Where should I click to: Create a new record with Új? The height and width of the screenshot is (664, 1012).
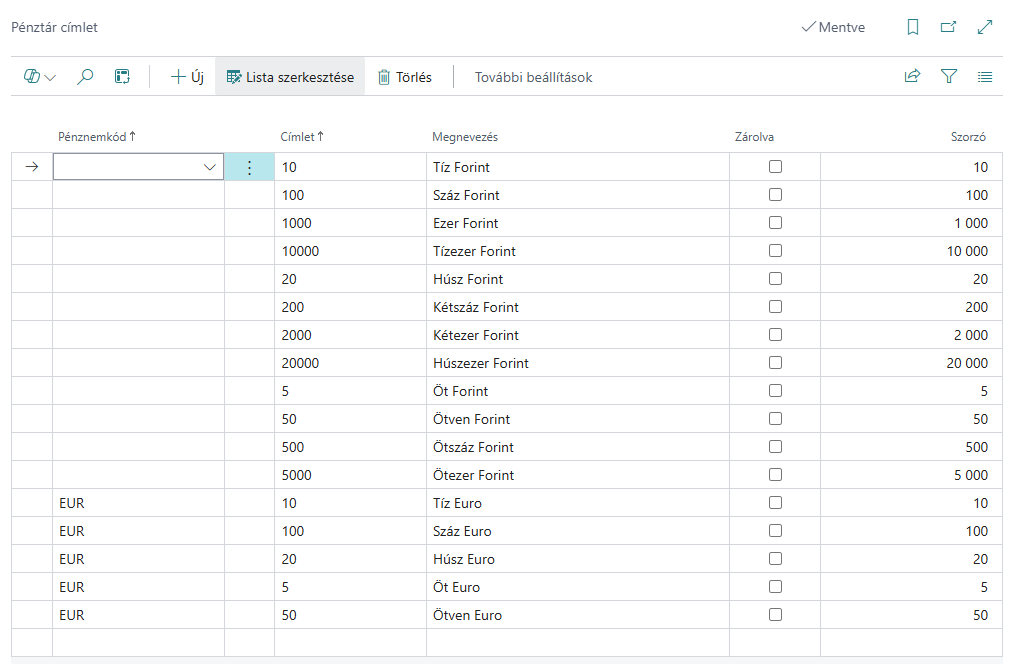pos(187,77)
